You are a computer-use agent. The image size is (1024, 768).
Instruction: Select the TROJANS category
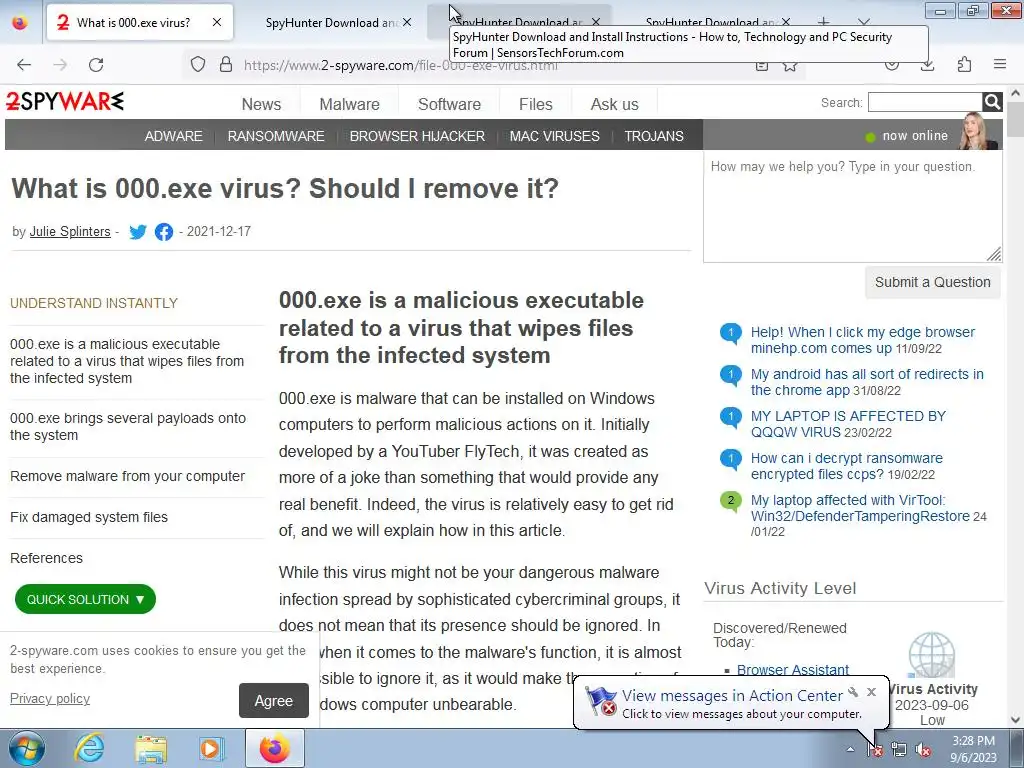[654, 136]
